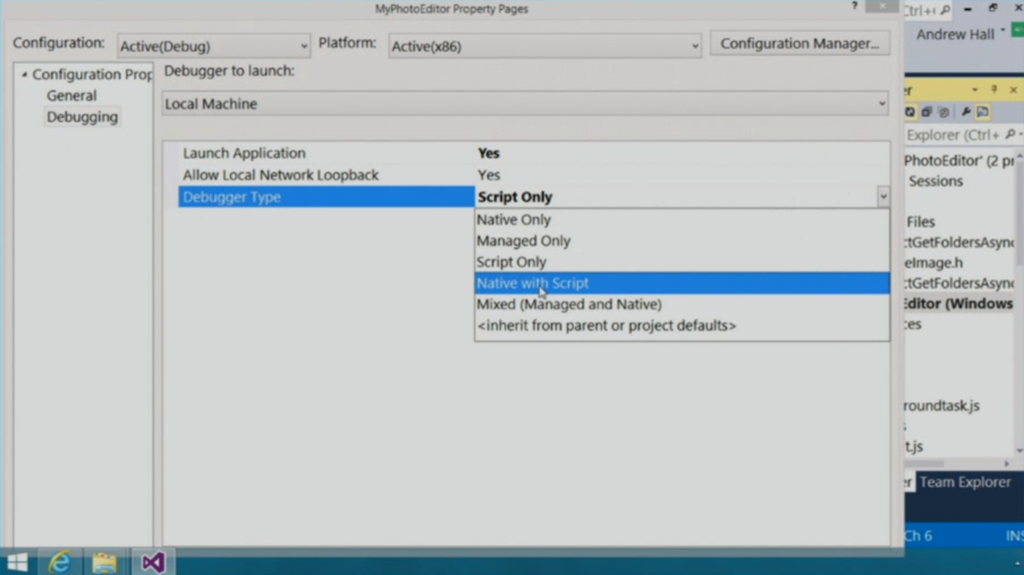This screenshot has height=575, width=1024.
Task: Click the Solution Explorer search magnifier icon
Action: (1010, 135)
